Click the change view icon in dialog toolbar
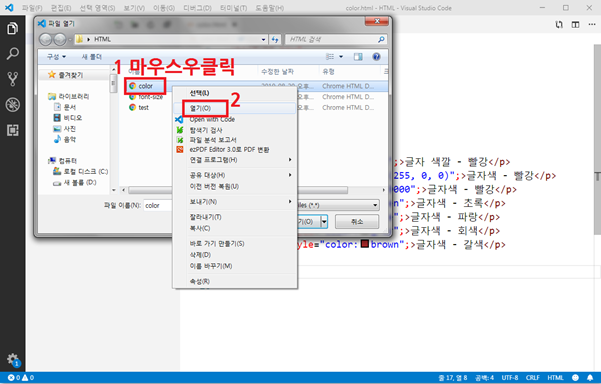 pos(330,57)
